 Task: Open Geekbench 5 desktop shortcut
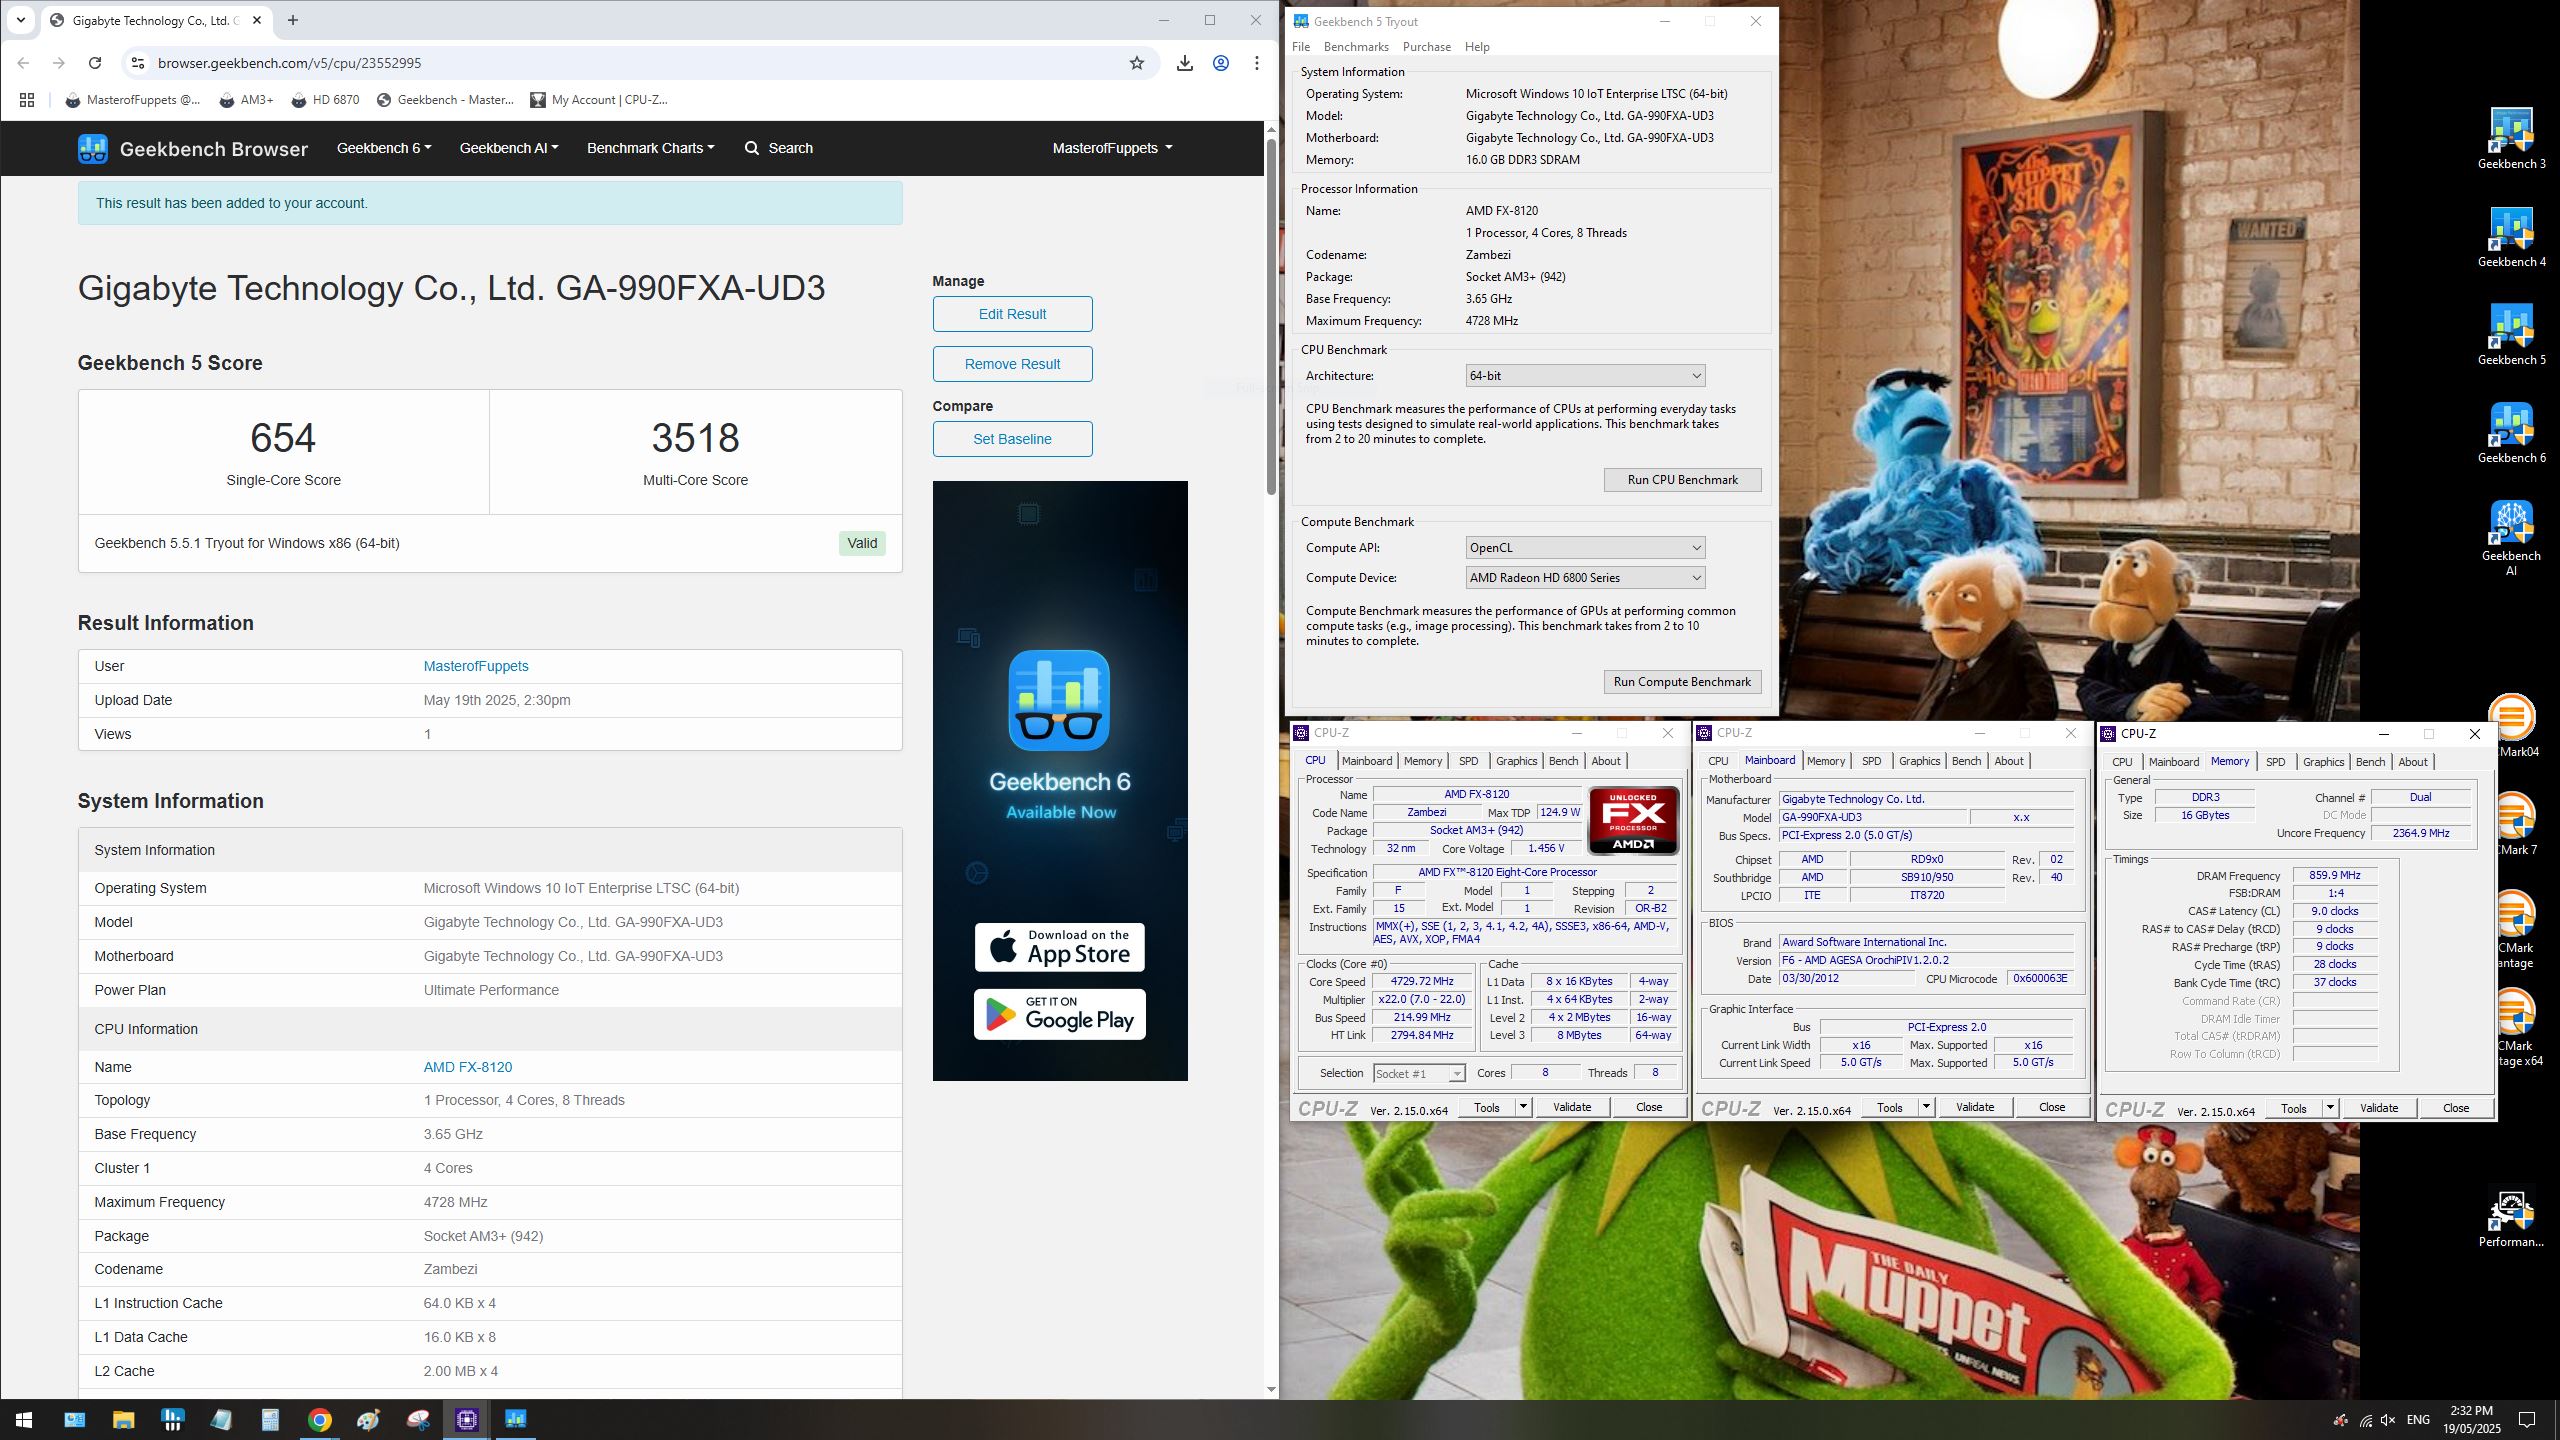pos(2511,335)
